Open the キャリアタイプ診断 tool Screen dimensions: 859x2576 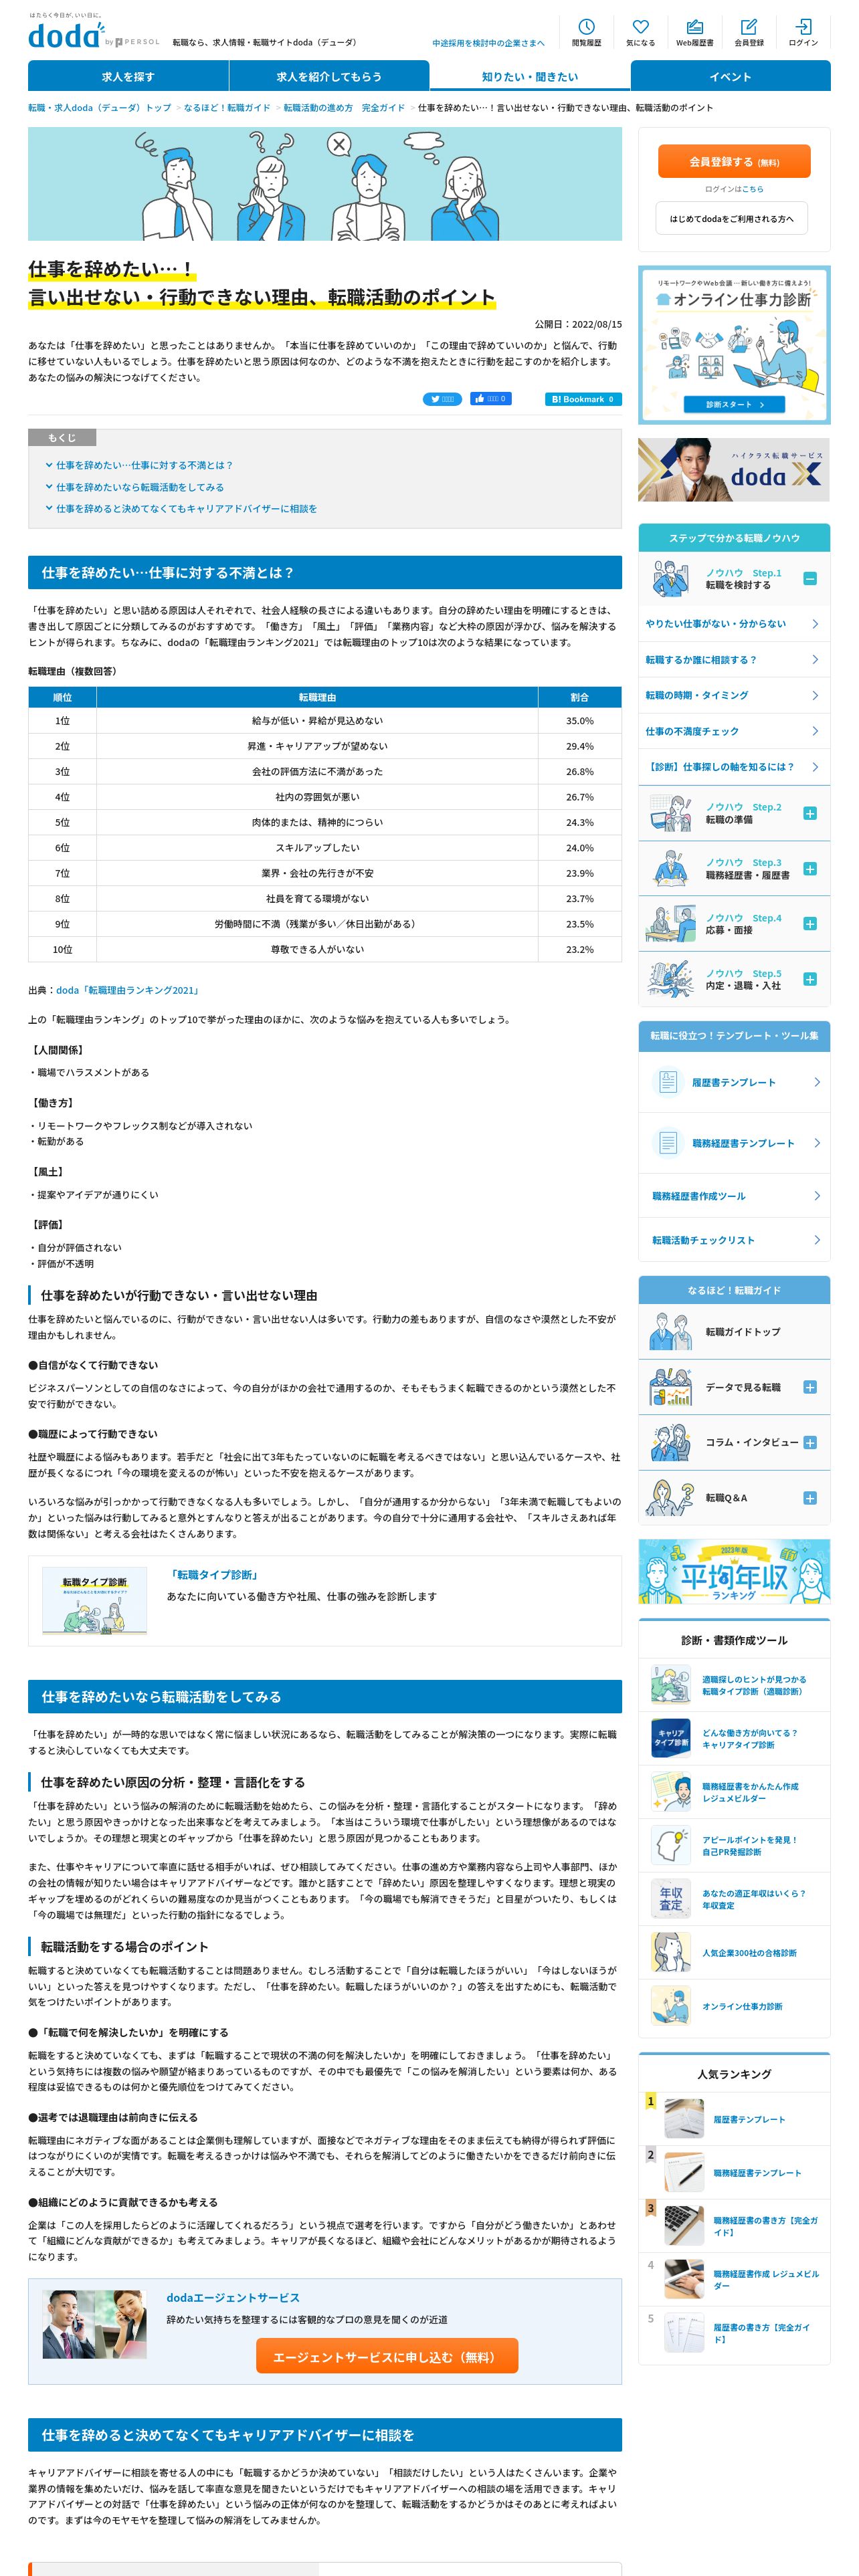[x=734, y=1739]
